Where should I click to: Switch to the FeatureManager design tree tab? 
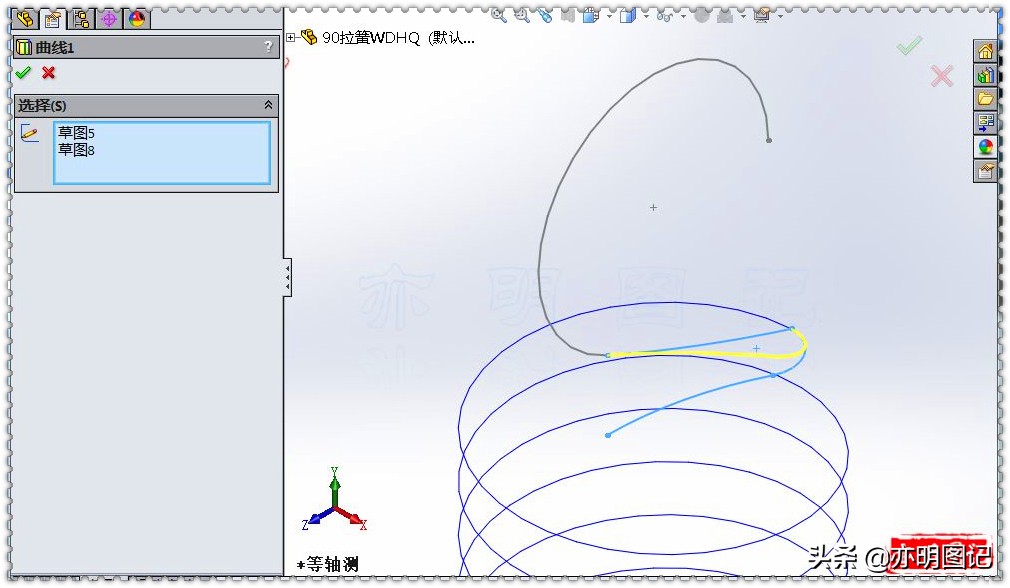point(25,18)
